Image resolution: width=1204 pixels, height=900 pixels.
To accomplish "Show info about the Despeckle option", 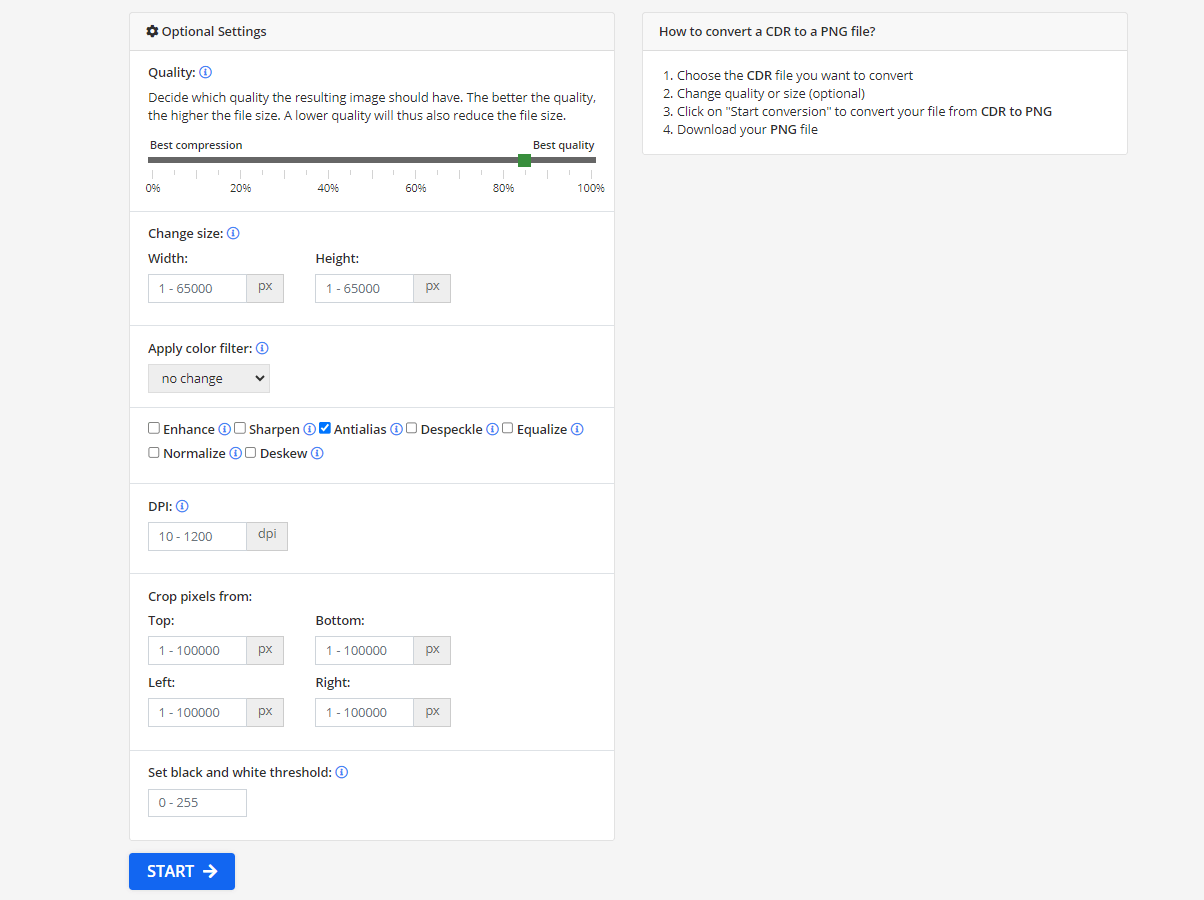I will pos(492,429).
